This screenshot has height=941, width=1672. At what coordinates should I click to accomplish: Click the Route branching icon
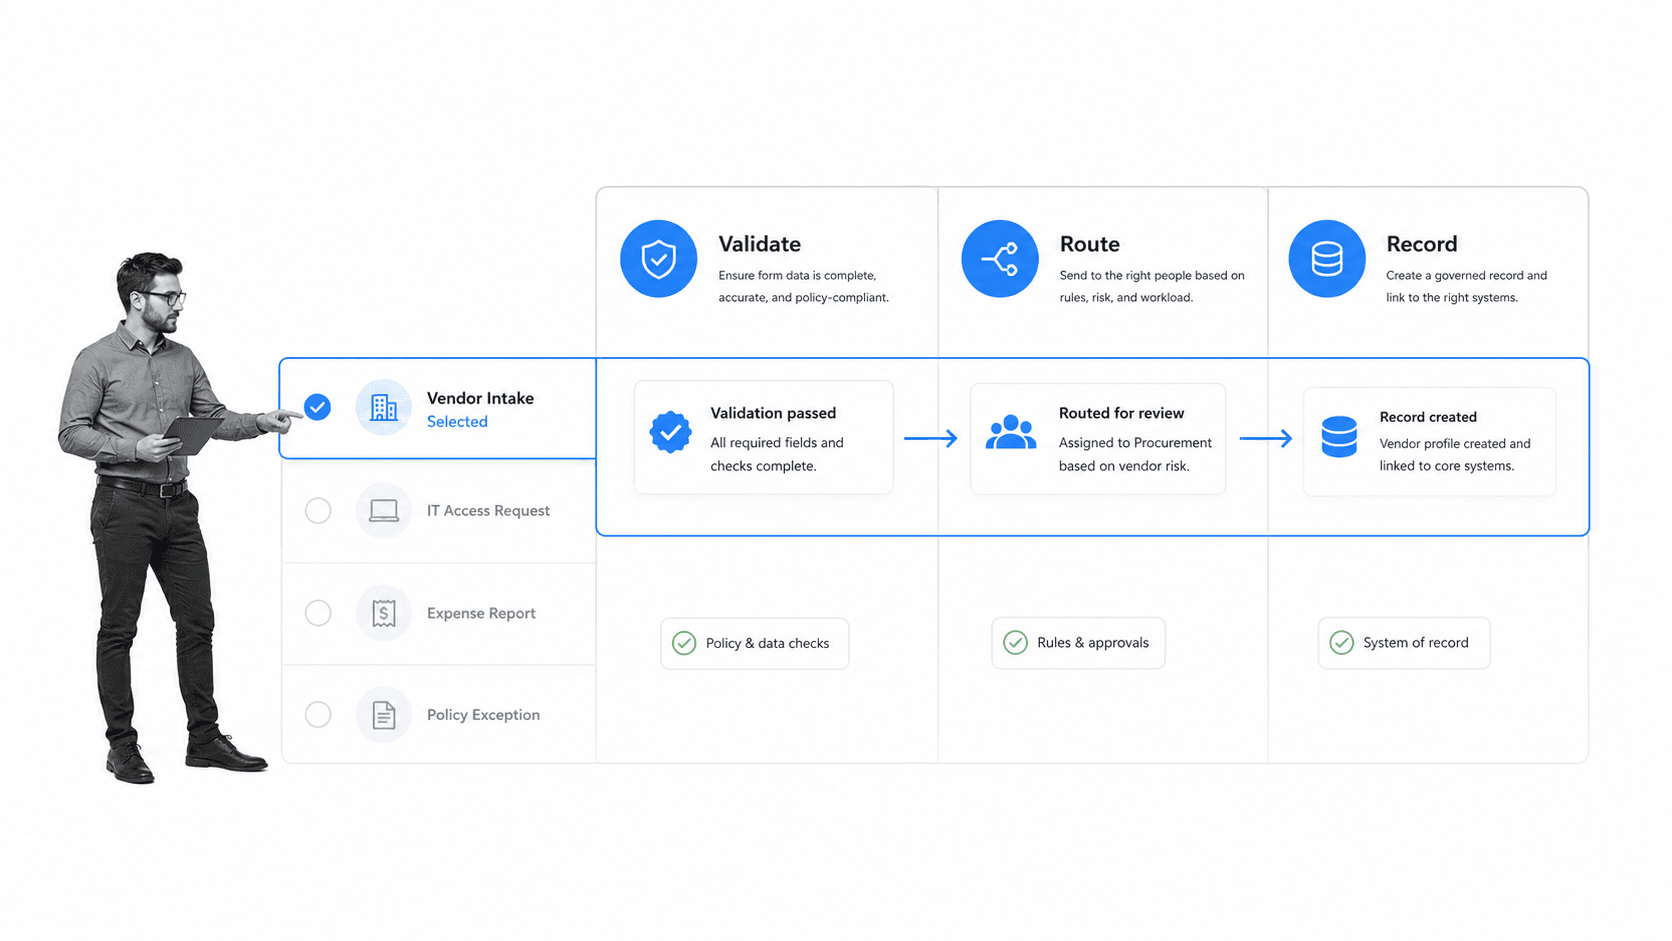(x=1000, y=259)
